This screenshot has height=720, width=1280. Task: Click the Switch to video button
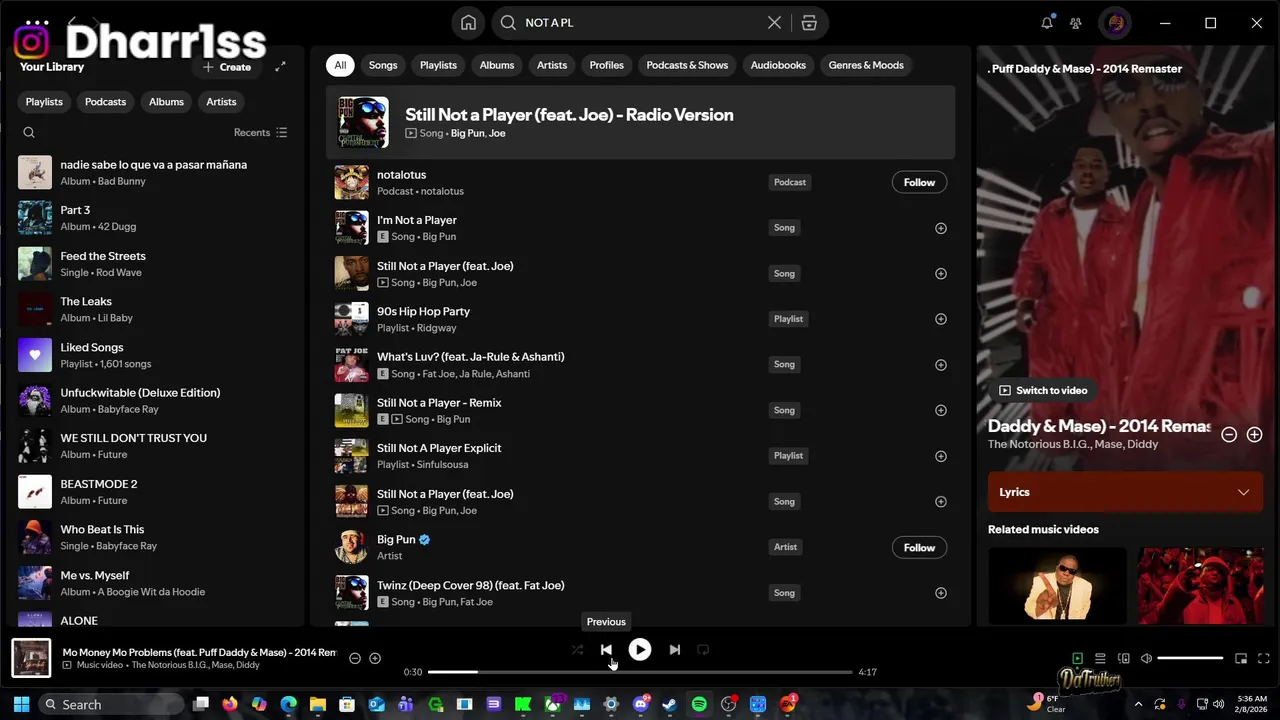click(x=1043, y=390)
